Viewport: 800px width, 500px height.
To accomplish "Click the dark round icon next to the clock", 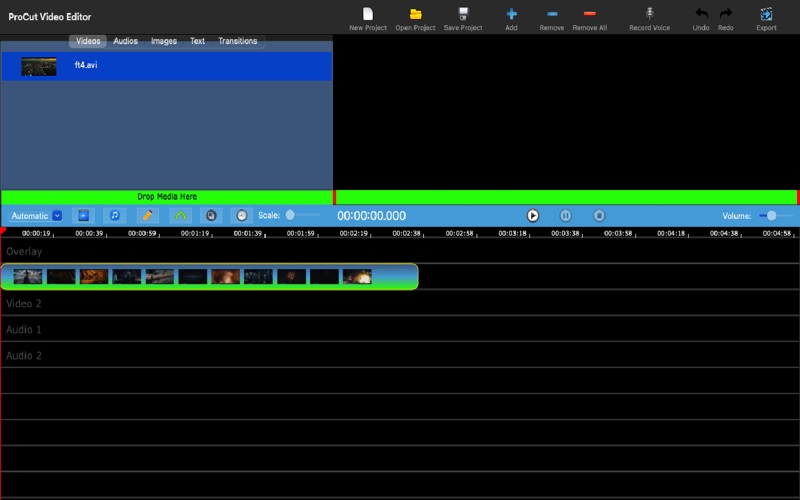I will [x=211, y=215].
